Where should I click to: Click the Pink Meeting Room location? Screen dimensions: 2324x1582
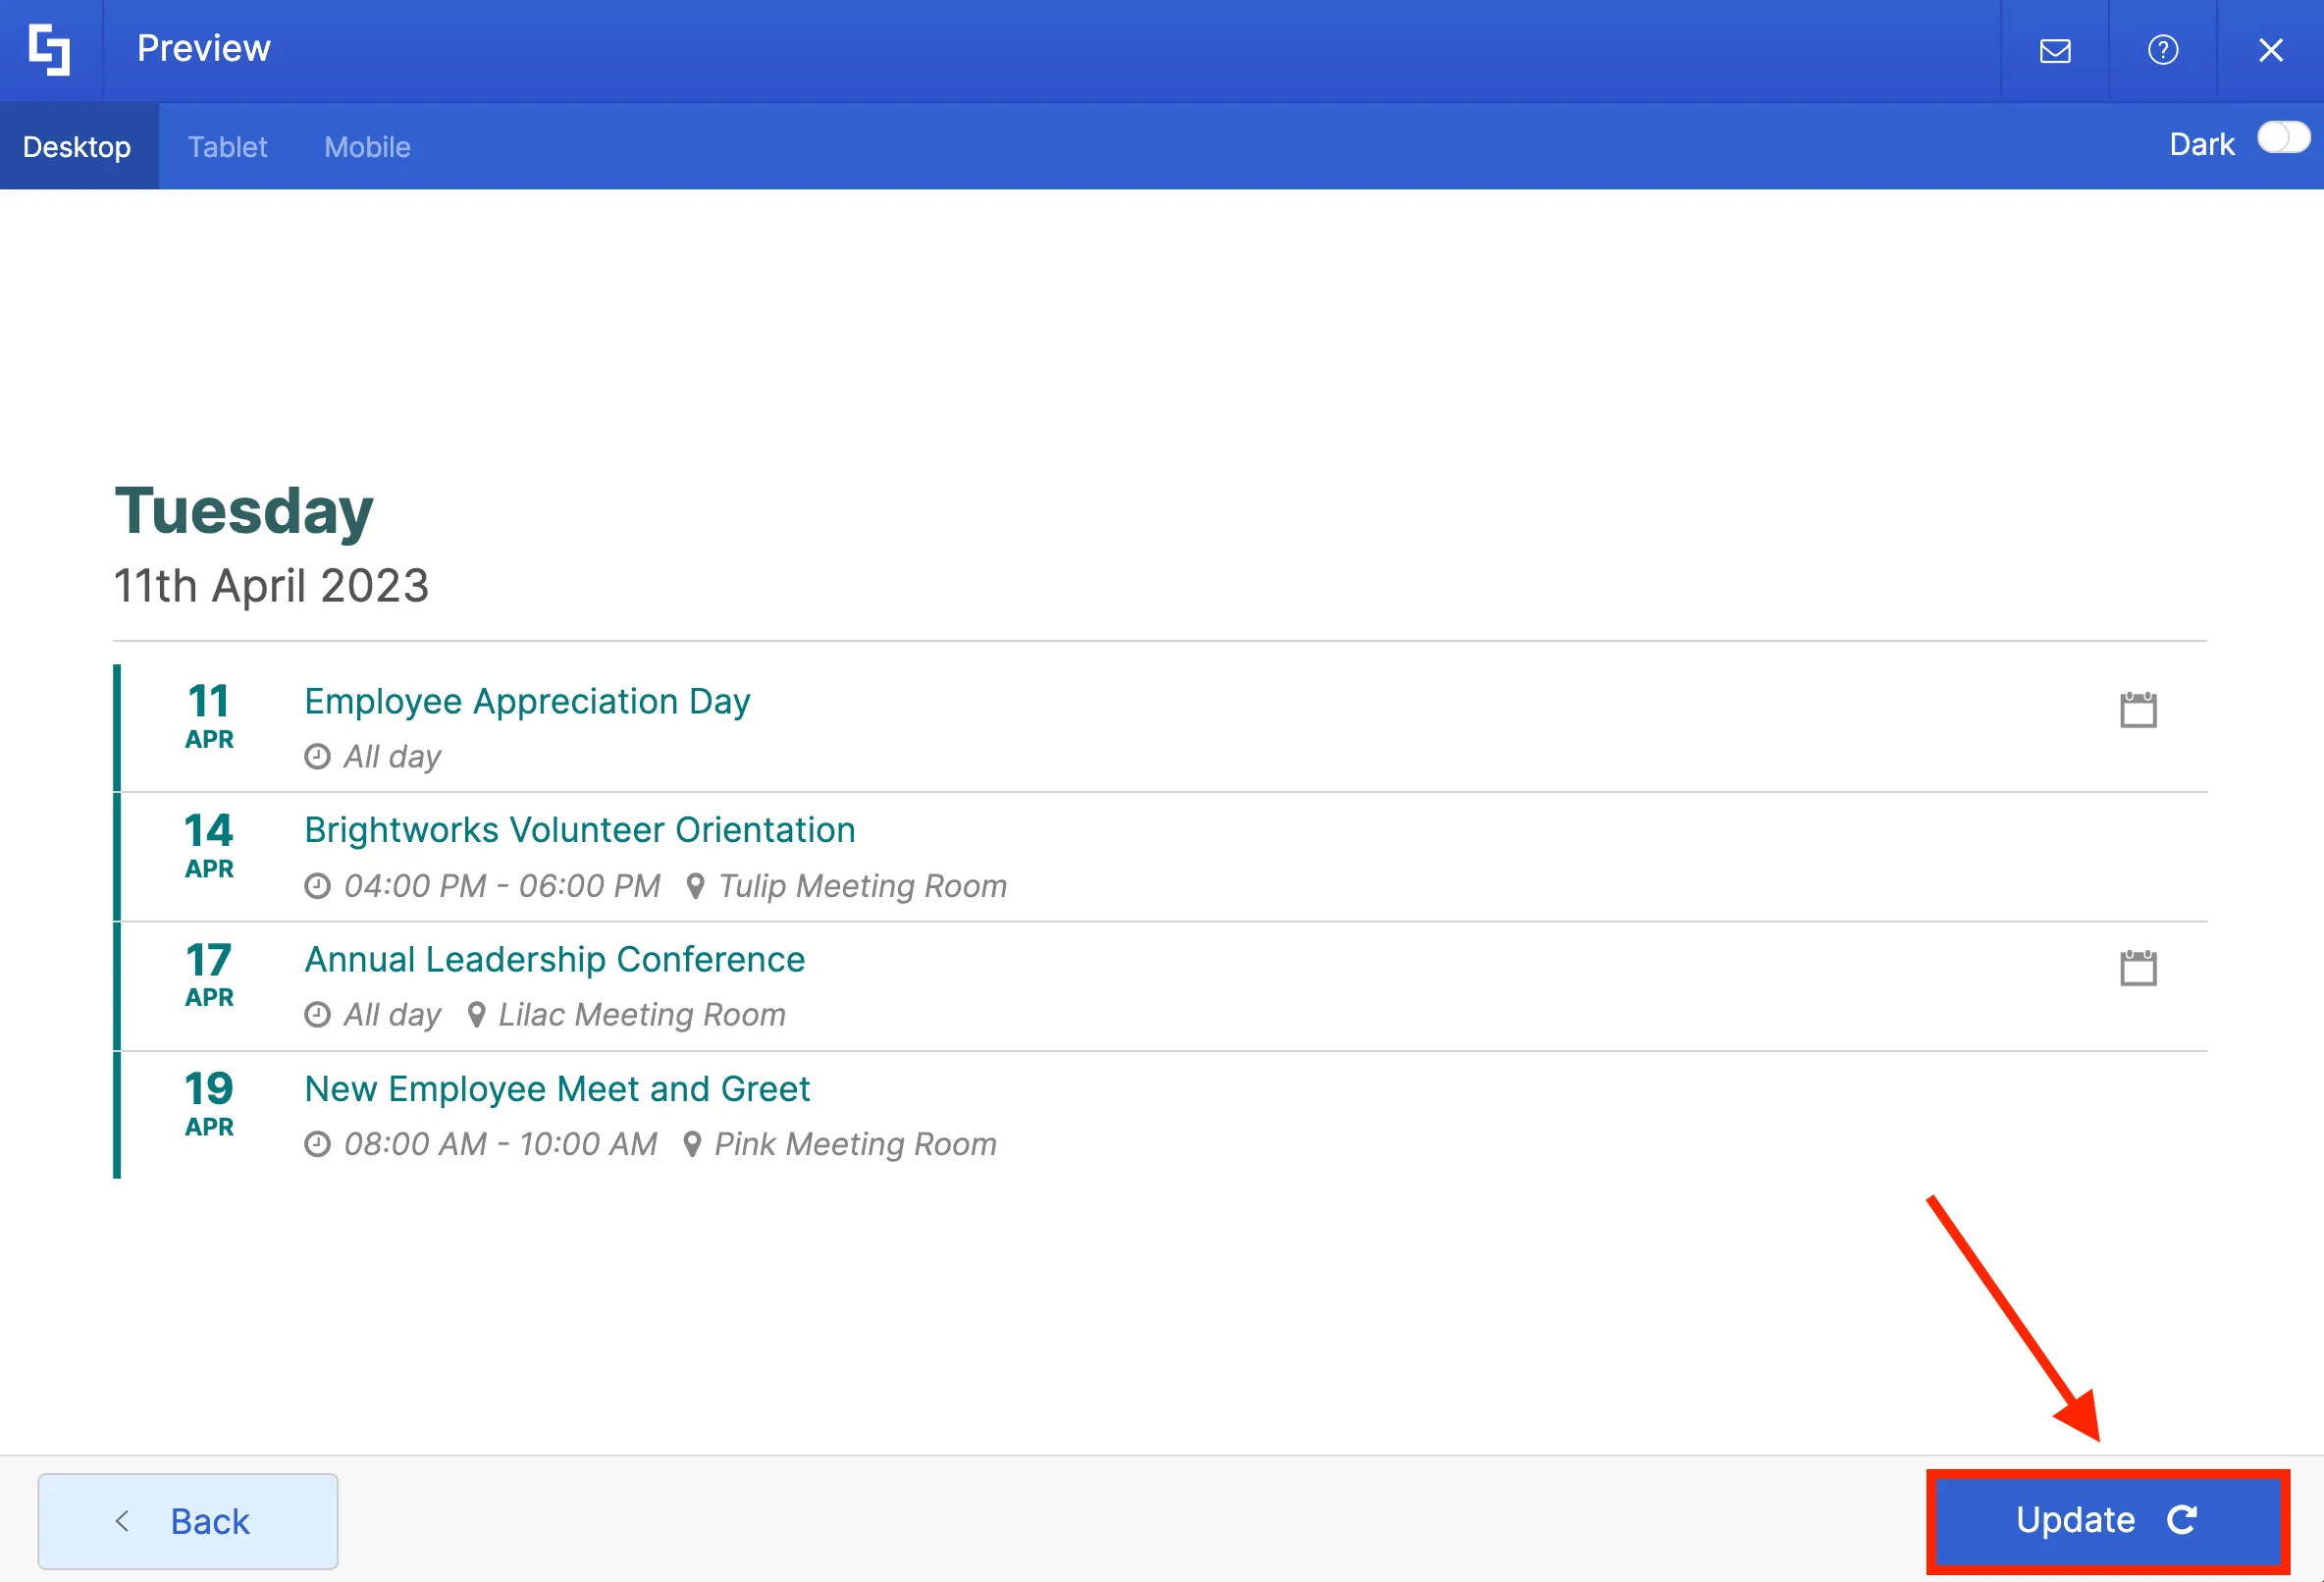[856, 1144]
